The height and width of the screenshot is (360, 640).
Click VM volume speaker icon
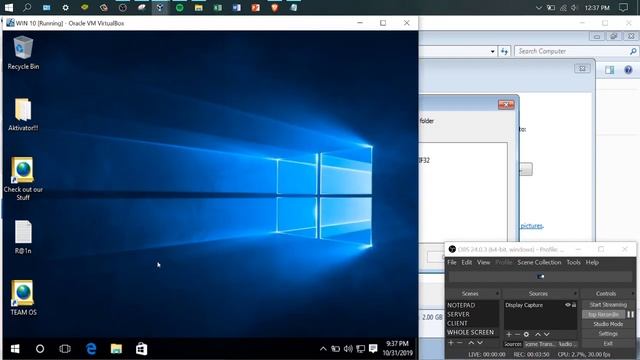[348, 349]
